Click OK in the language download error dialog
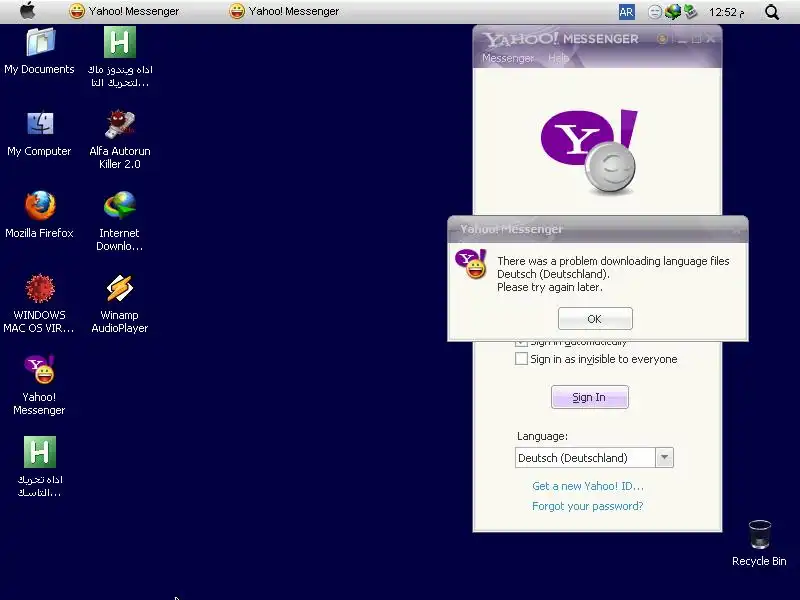Screen dimensions: 800x600 [595, 319]
